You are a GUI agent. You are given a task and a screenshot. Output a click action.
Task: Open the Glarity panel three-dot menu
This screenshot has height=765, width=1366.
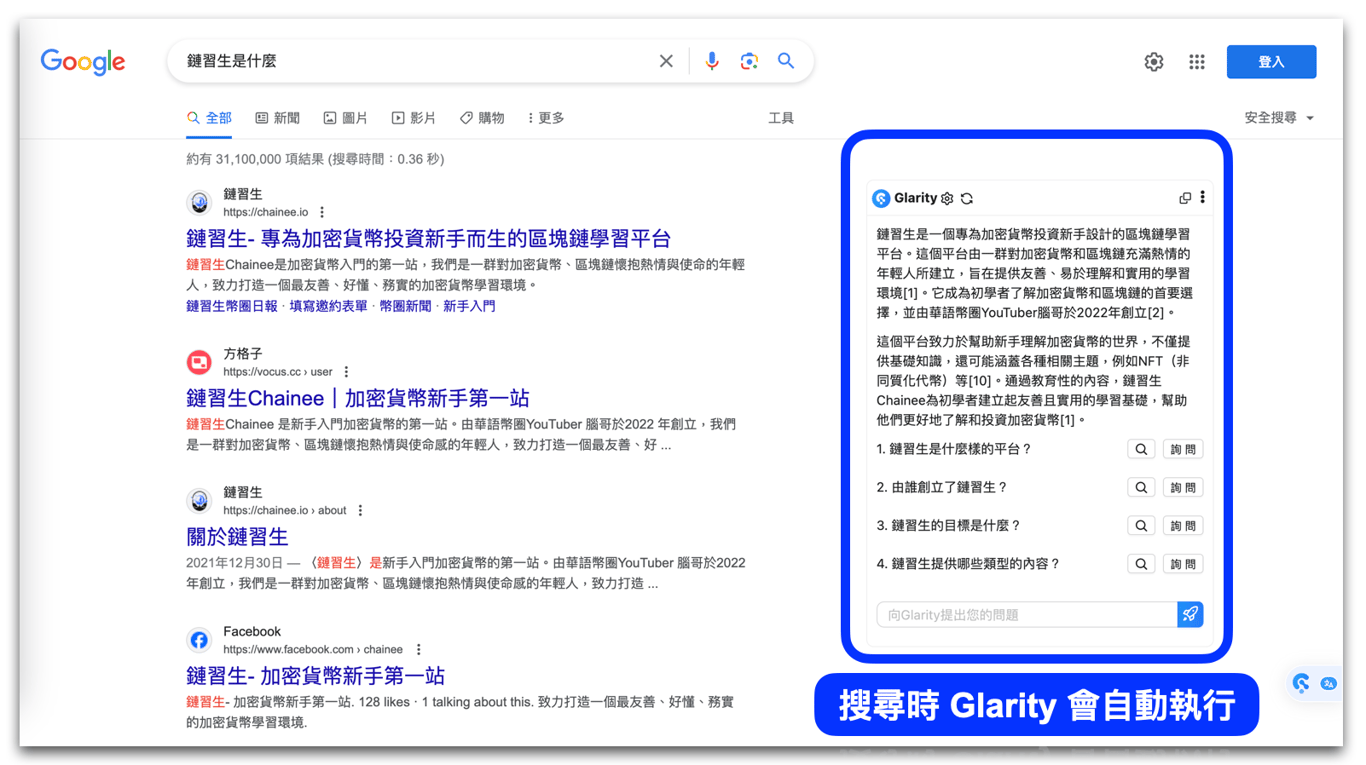(1203, 198)
